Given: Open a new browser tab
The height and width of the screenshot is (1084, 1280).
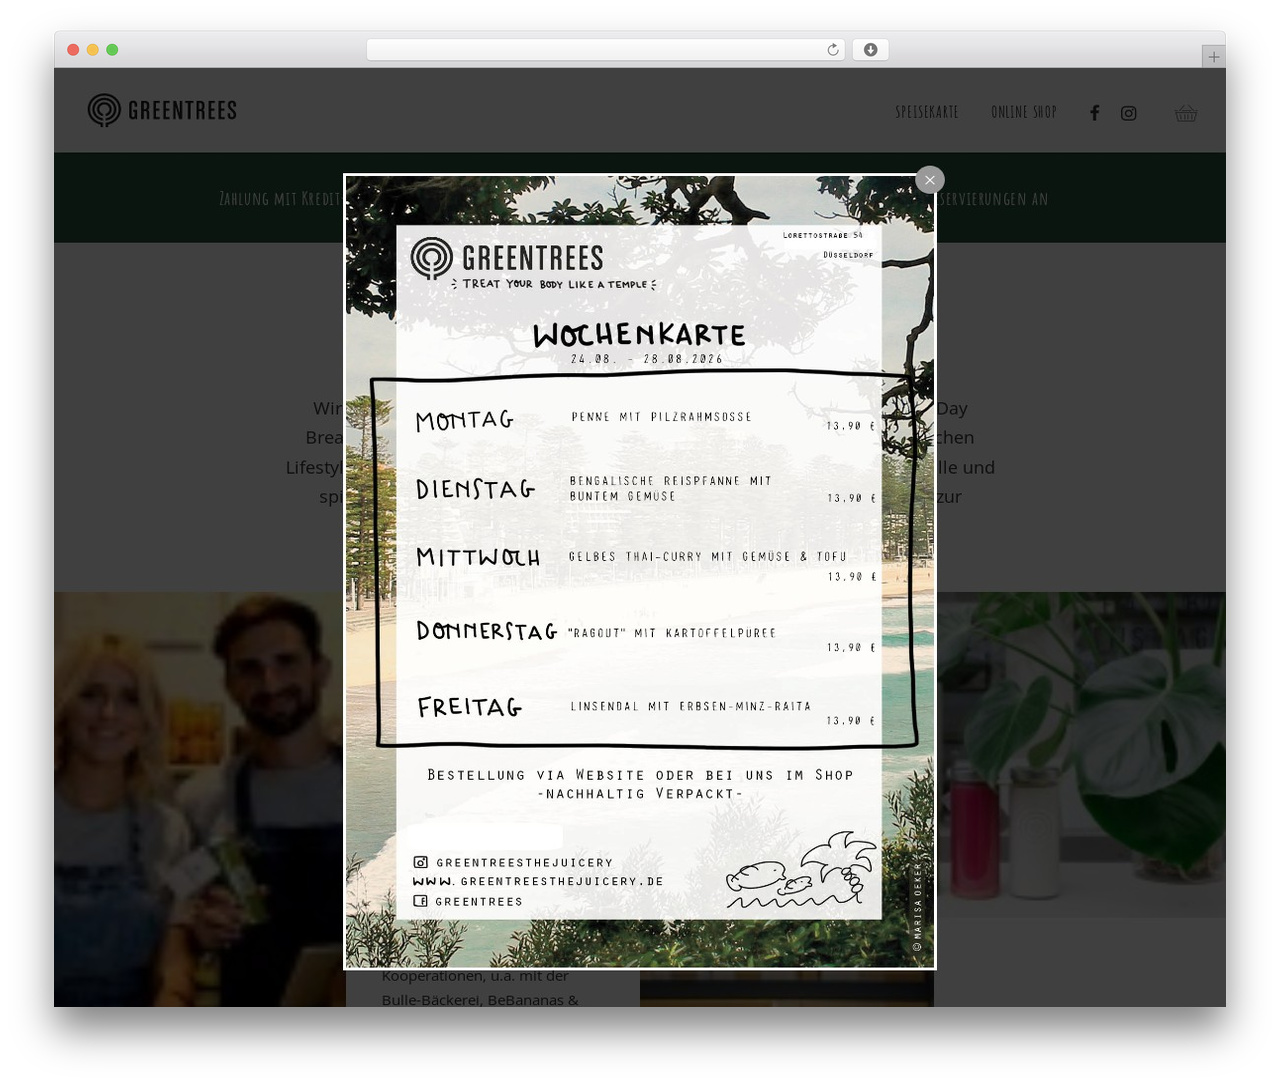Looking at the screenshot, I should (1214, 57).
